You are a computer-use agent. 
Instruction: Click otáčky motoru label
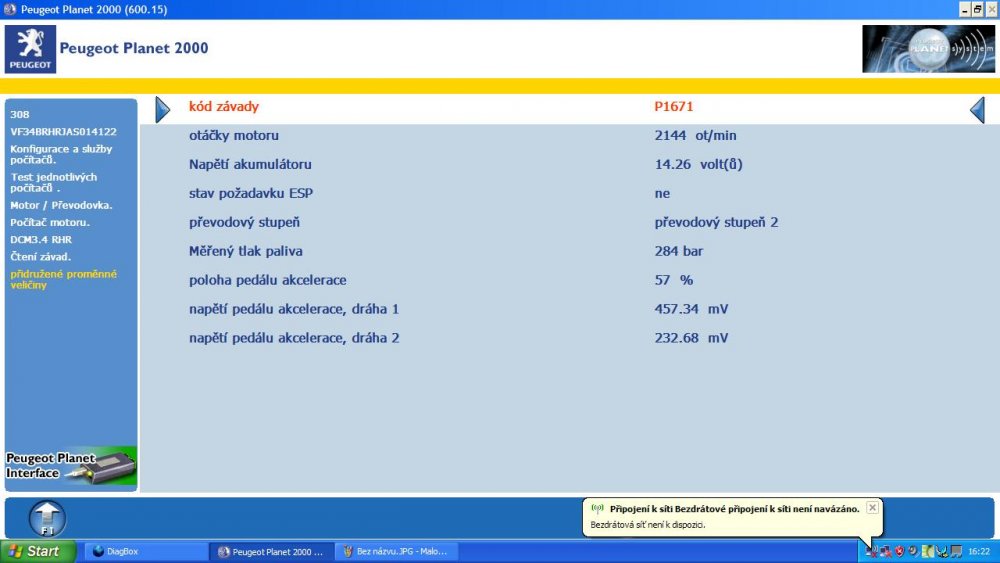tap(233, 135)
